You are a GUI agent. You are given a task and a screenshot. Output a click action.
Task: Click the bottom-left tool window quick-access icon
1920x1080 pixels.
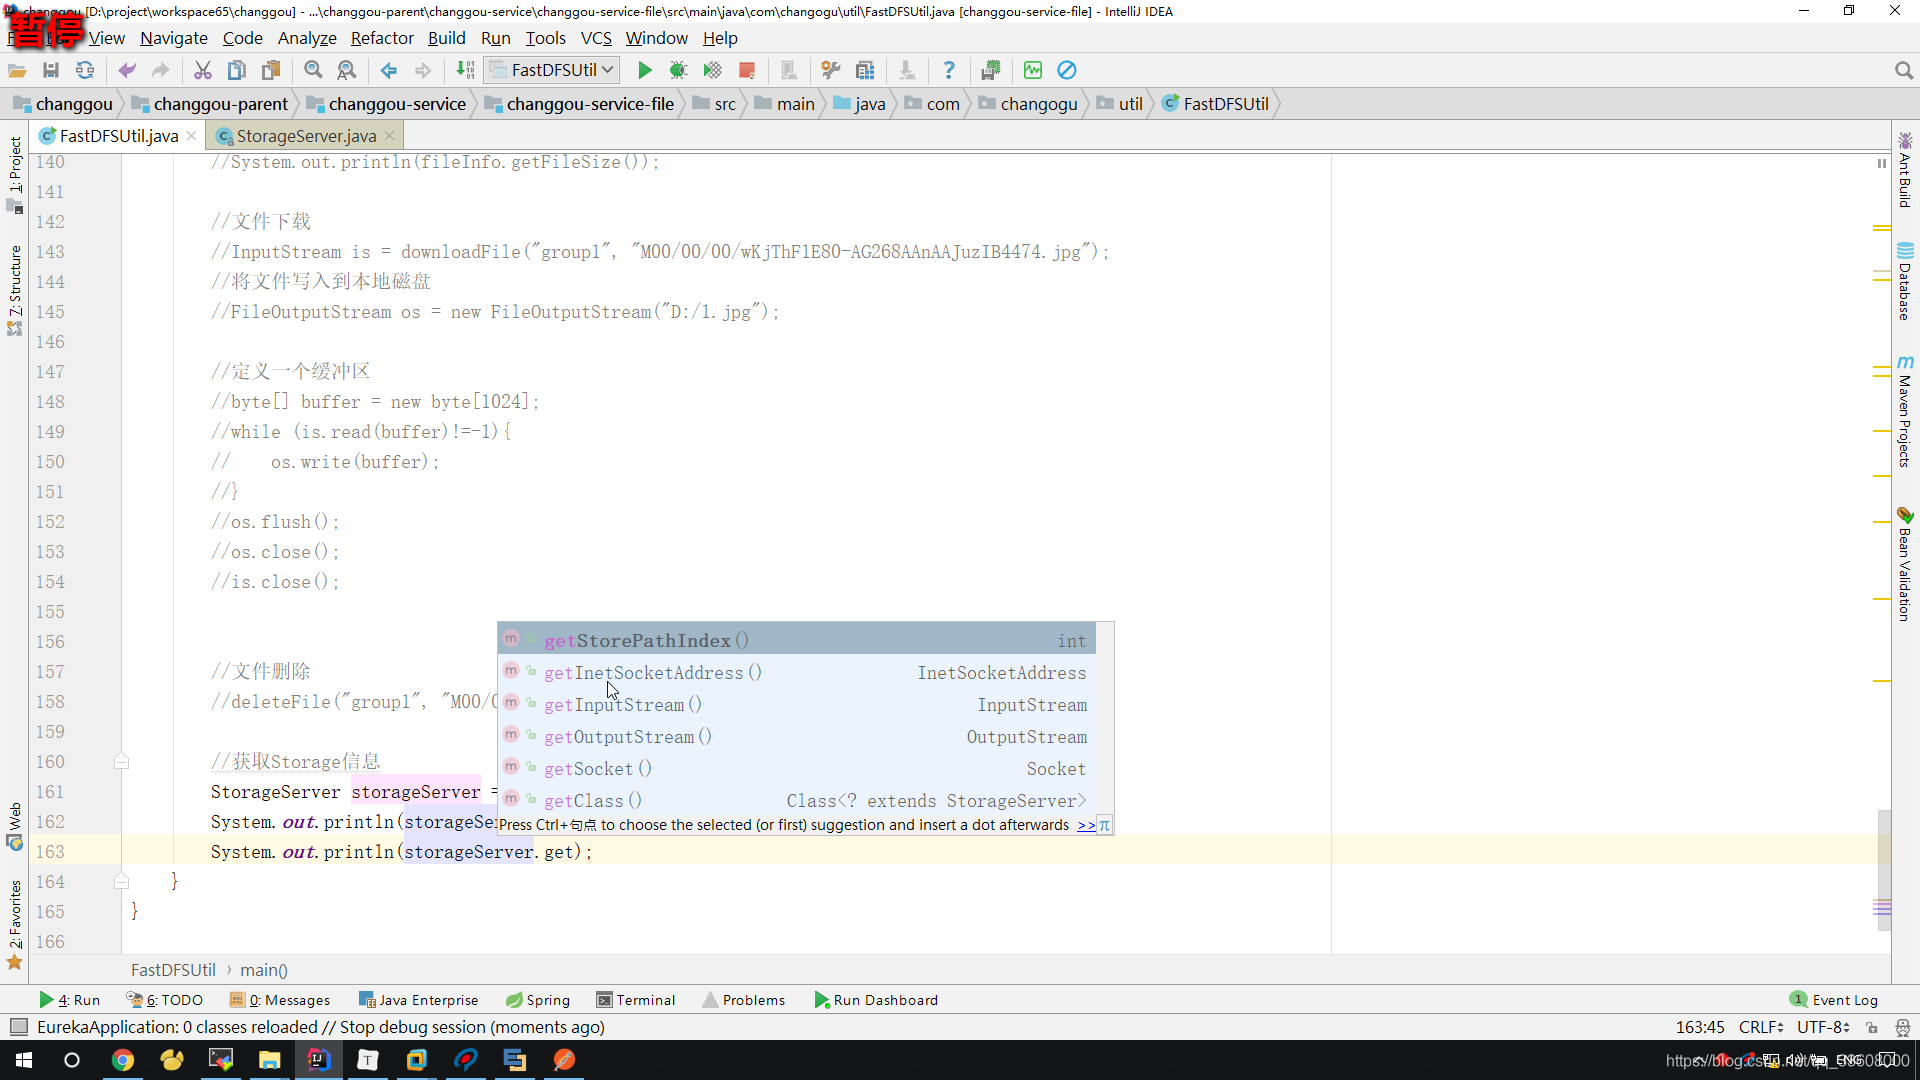pos(18,1027)
